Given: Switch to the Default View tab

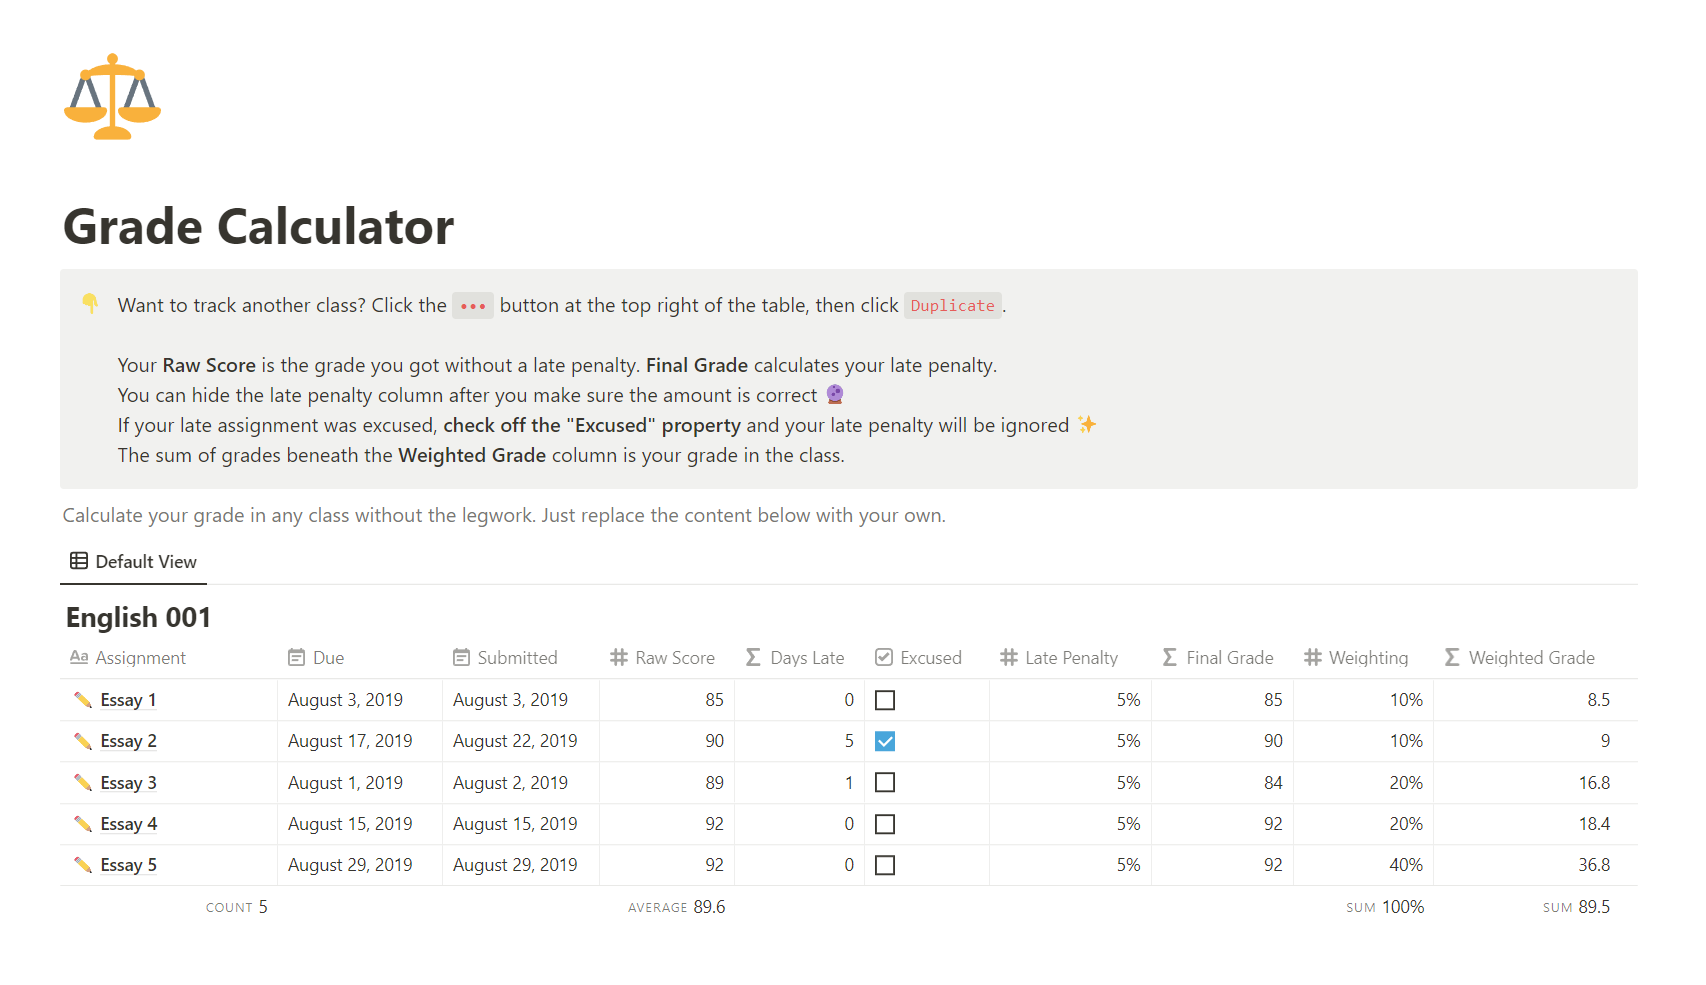Looking at the screenshot, I should click(x=146, y=561).
